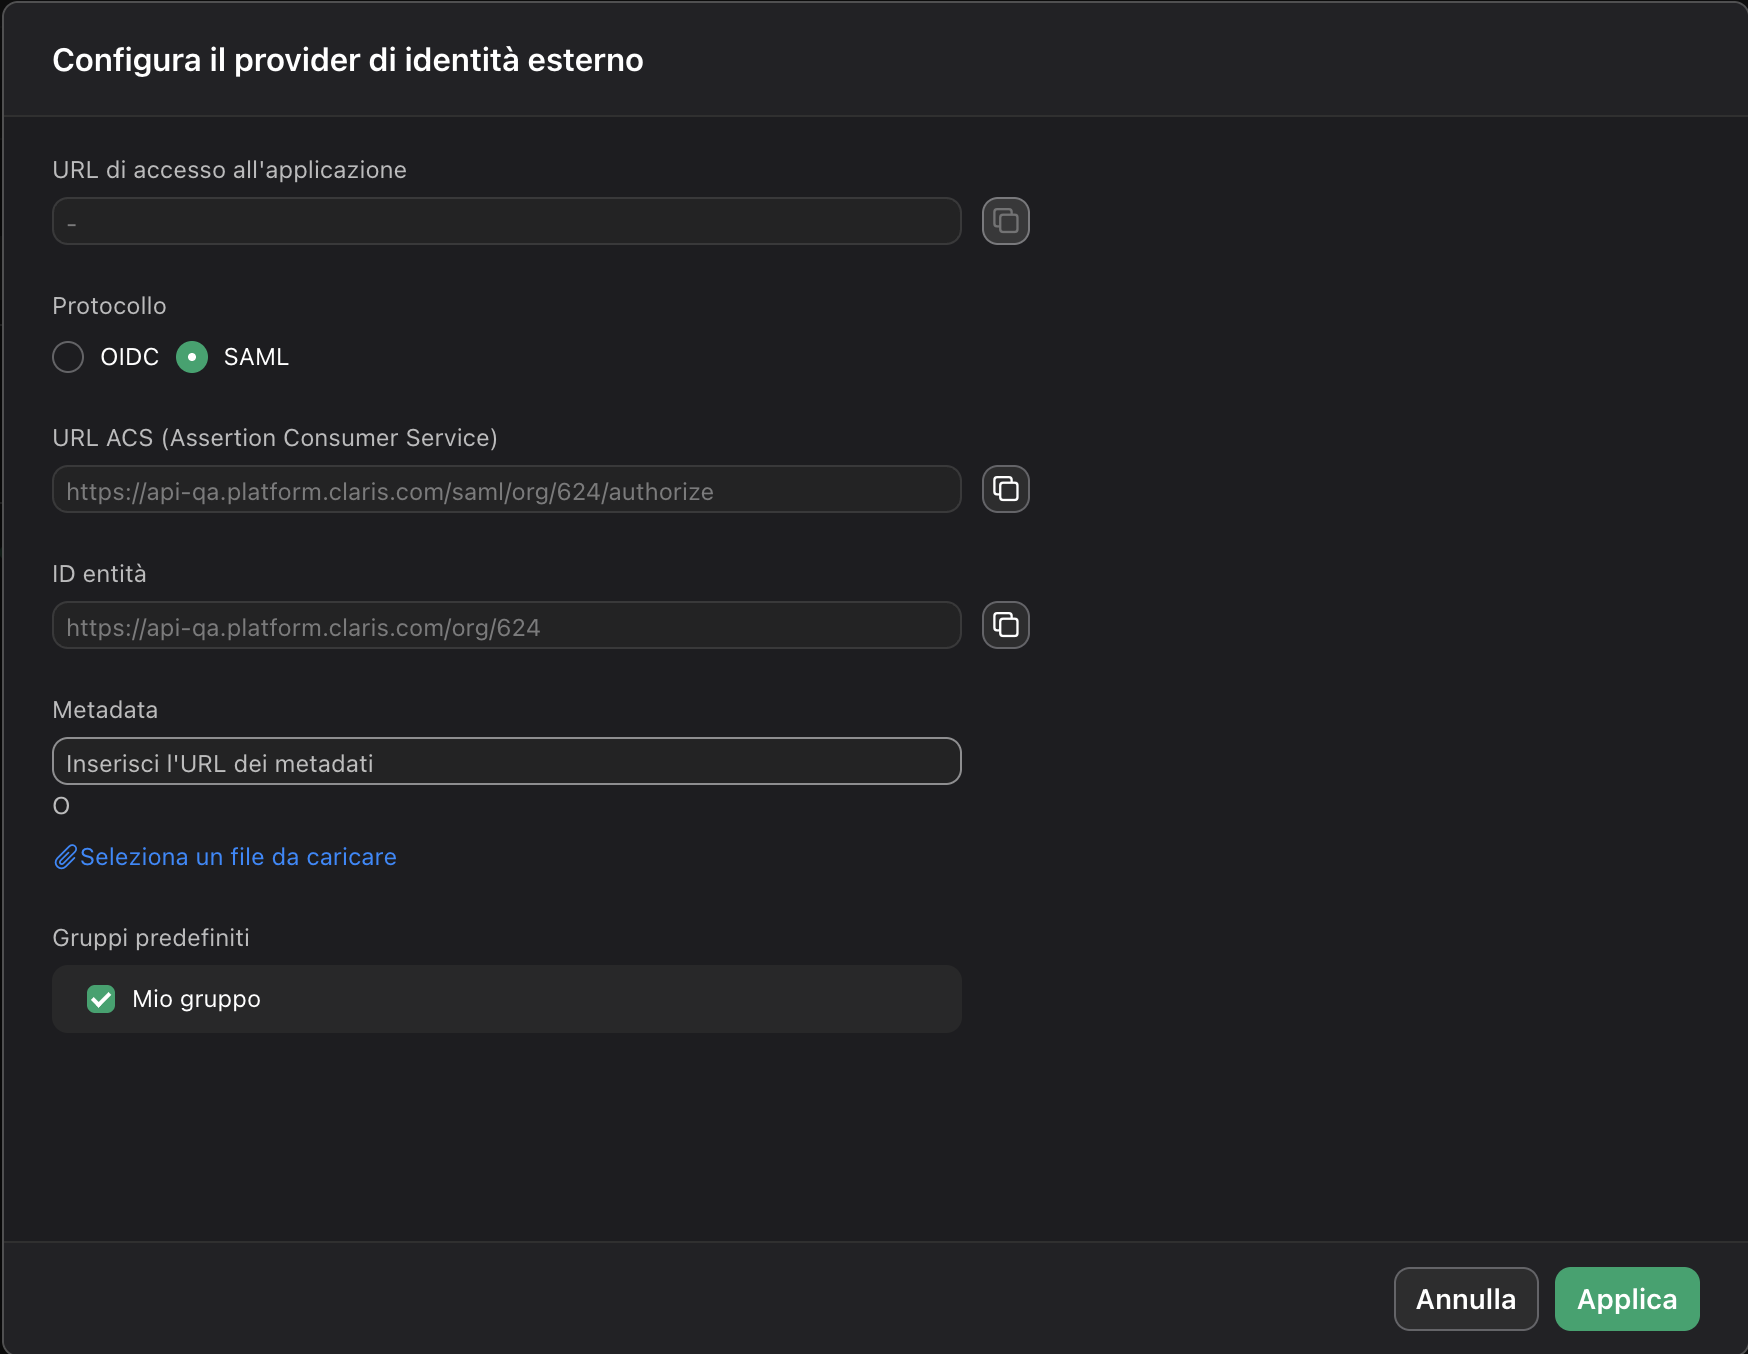Click the Gruppi predefiniti label
The image size is (1748, 1354).
click(151, 937)
